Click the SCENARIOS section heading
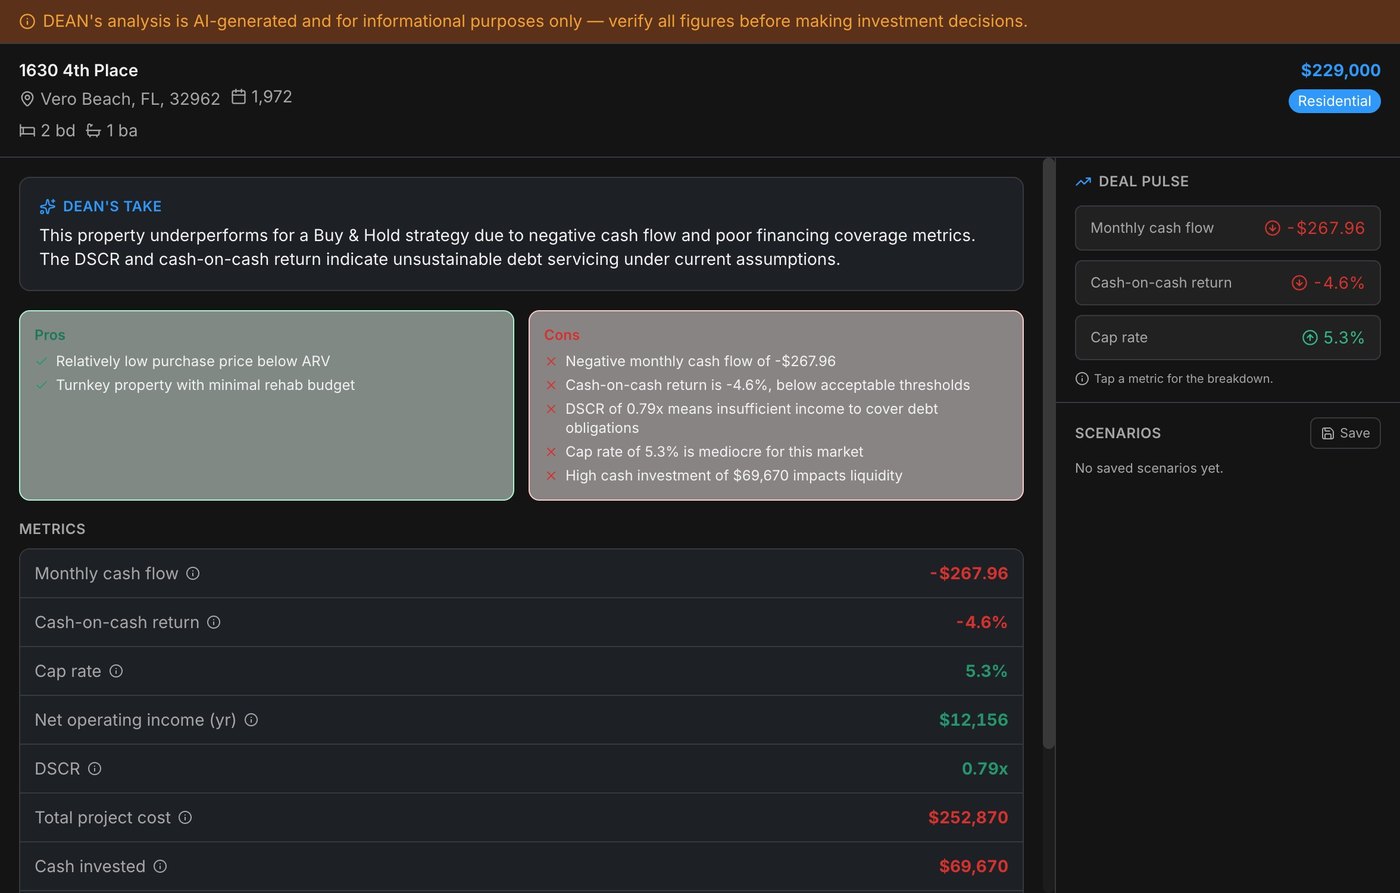 (1118, 433)
